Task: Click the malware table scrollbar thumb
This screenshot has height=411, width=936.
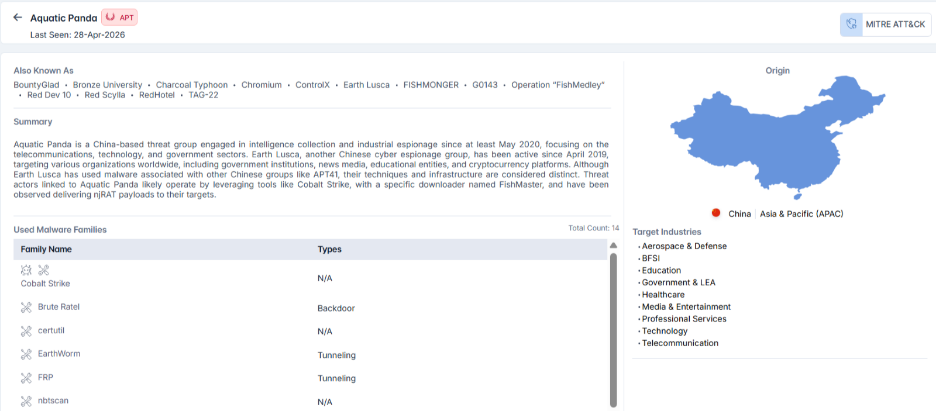Action: click(613, 329)
